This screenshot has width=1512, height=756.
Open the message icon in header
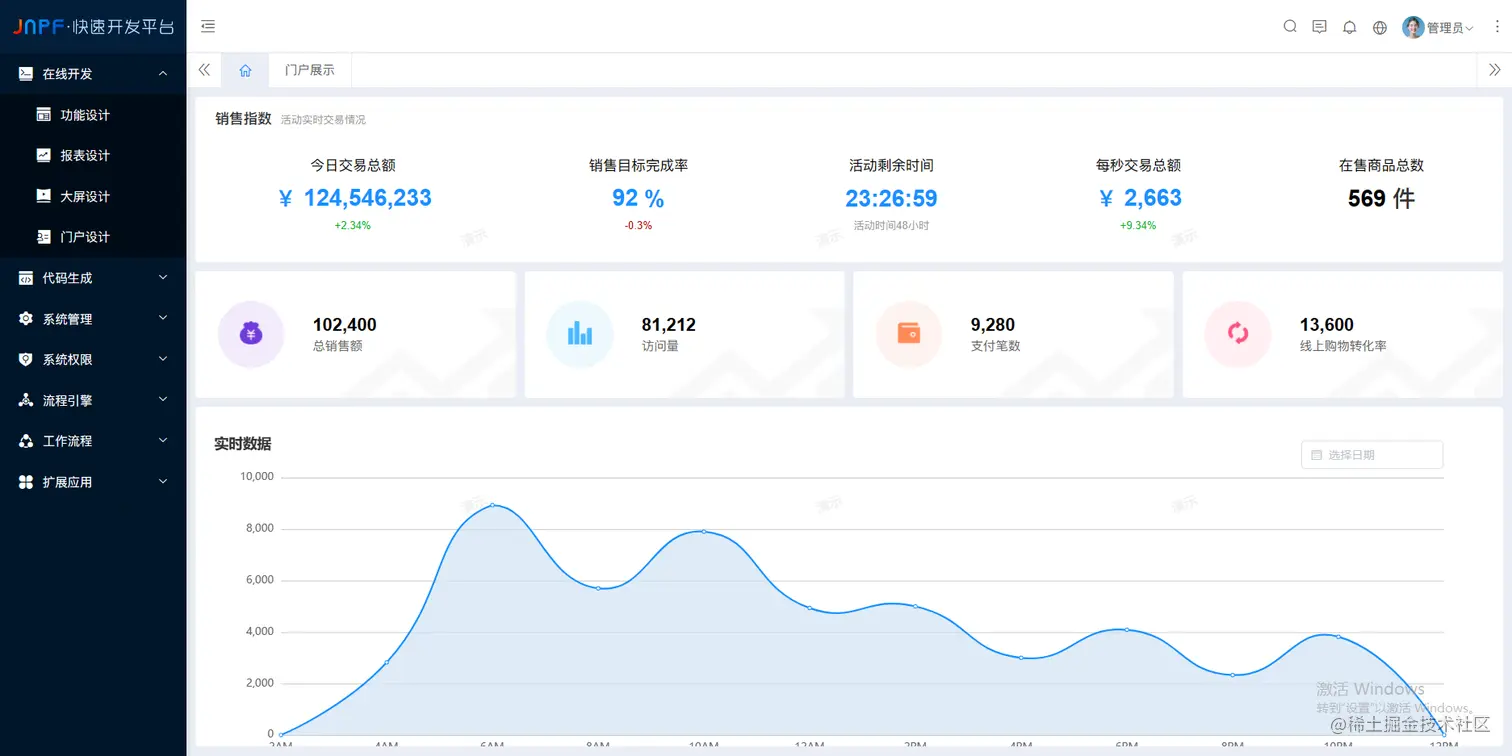(x=1319, y=27)
